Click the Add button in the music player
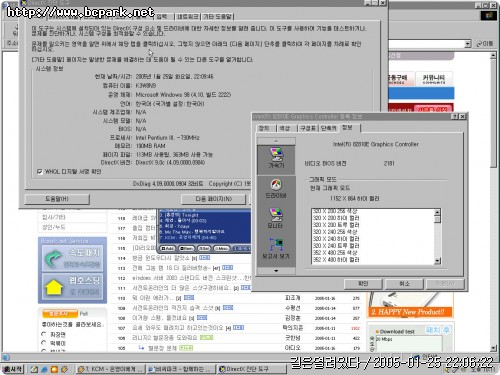Viewport: 500px width, 375px height. pos(168,248)
